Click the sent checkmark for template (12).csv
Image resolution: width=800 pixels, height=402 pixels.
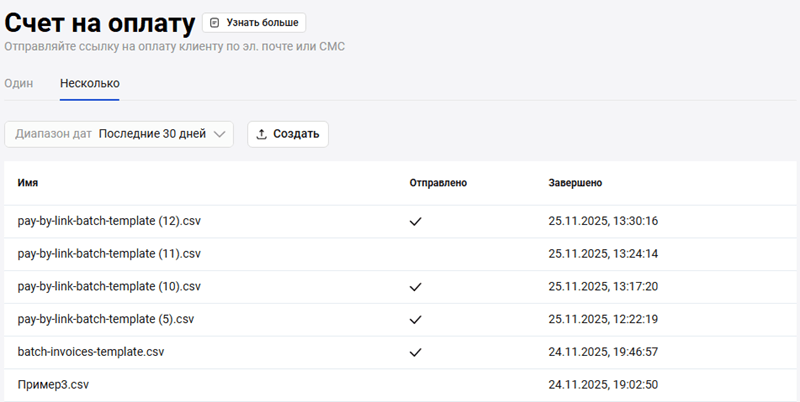pos(416,221)
